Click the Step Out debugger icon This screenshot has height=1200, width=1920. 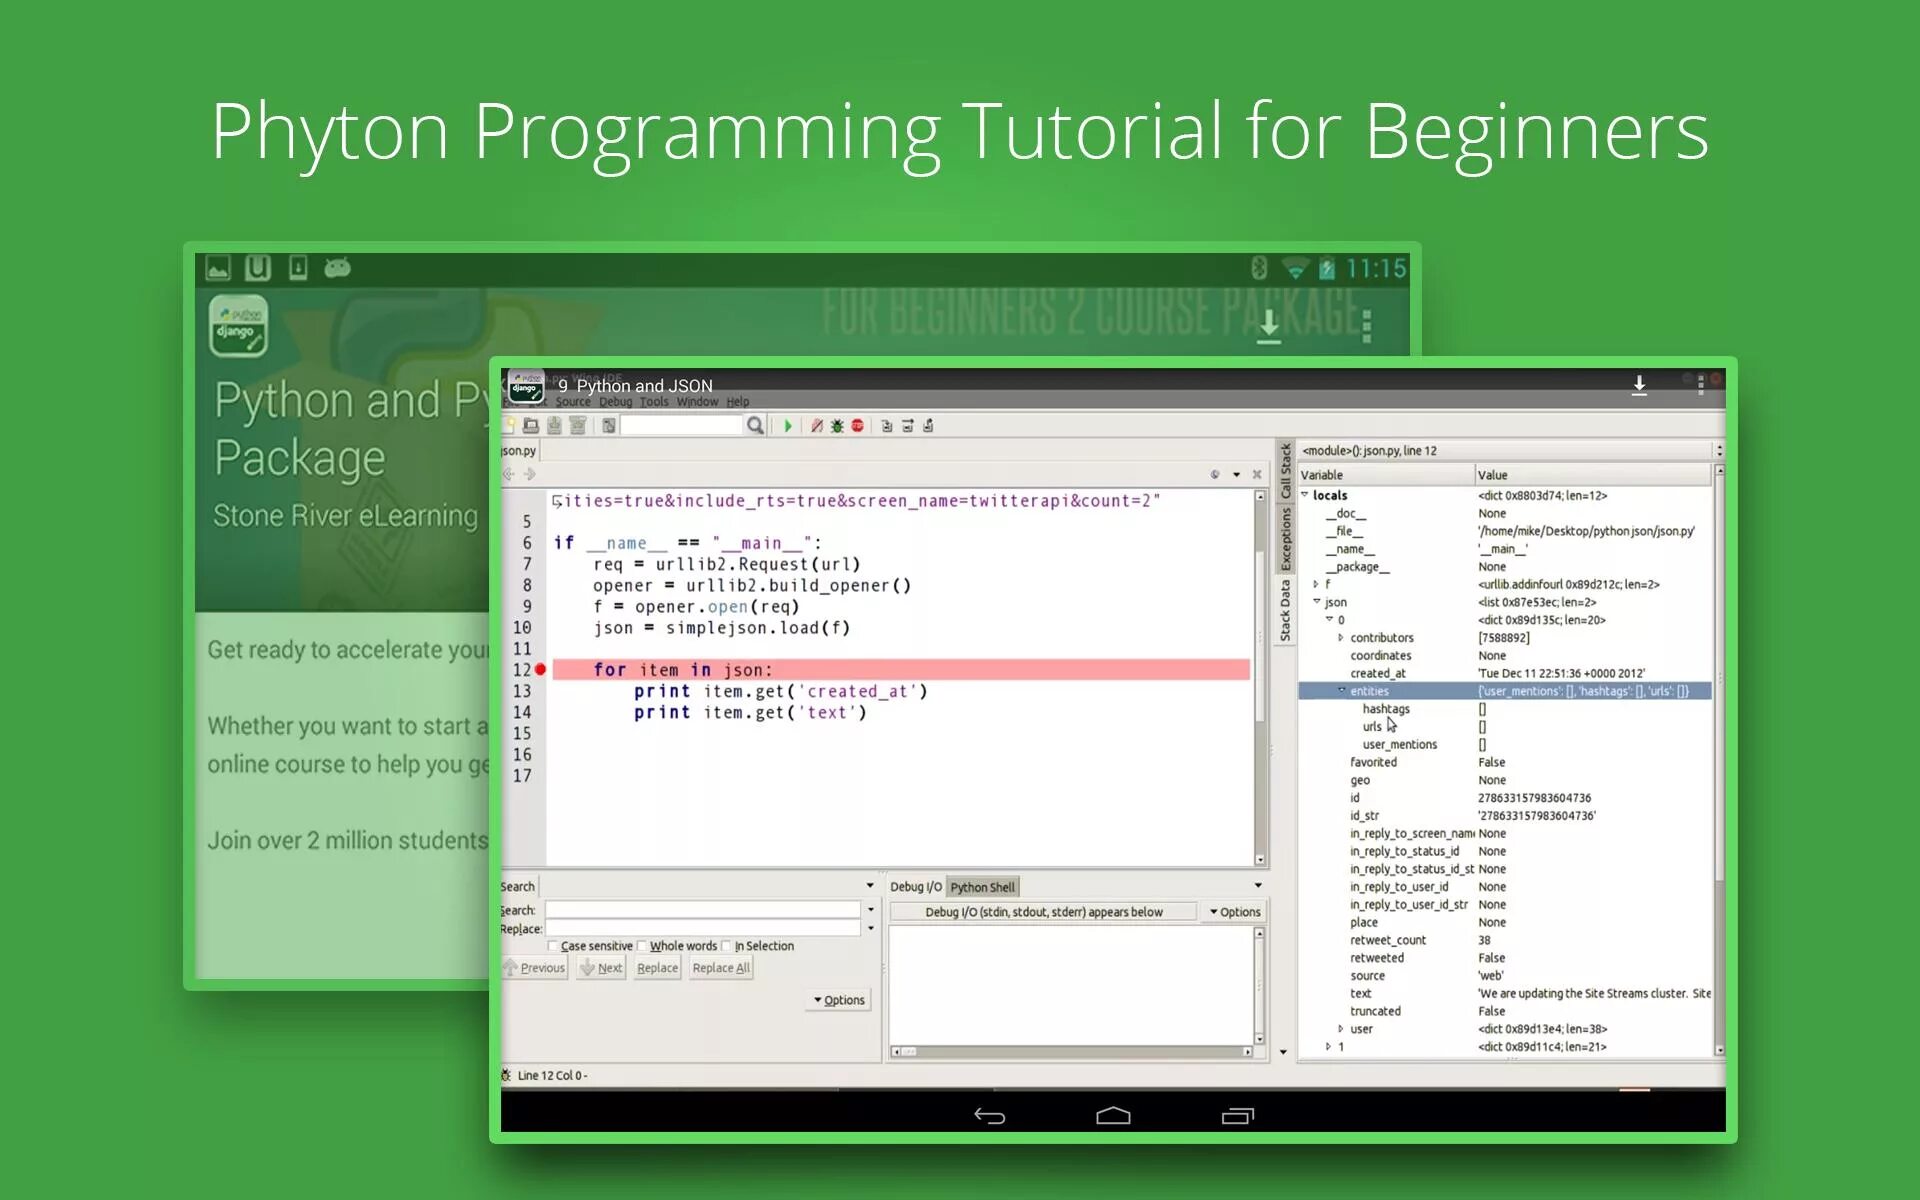tap(929, 426)
